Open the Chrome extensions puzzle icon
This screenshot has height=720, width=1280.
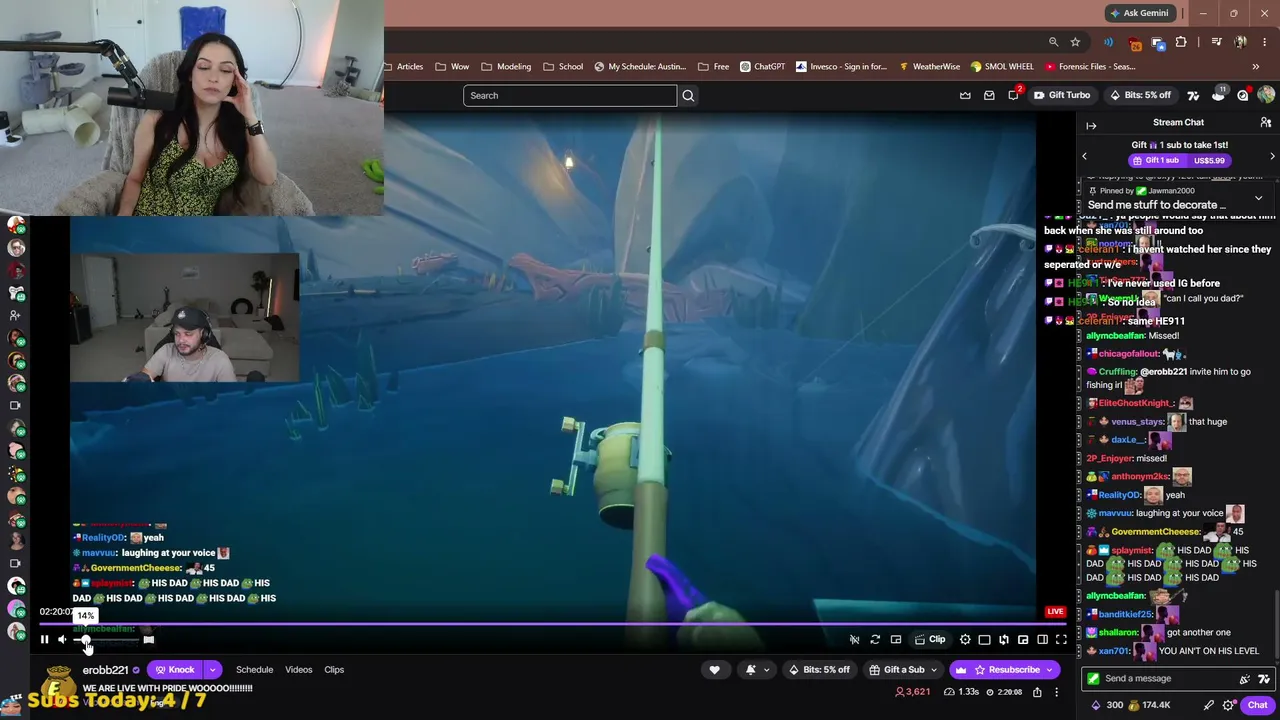(x=1181, y=42)
